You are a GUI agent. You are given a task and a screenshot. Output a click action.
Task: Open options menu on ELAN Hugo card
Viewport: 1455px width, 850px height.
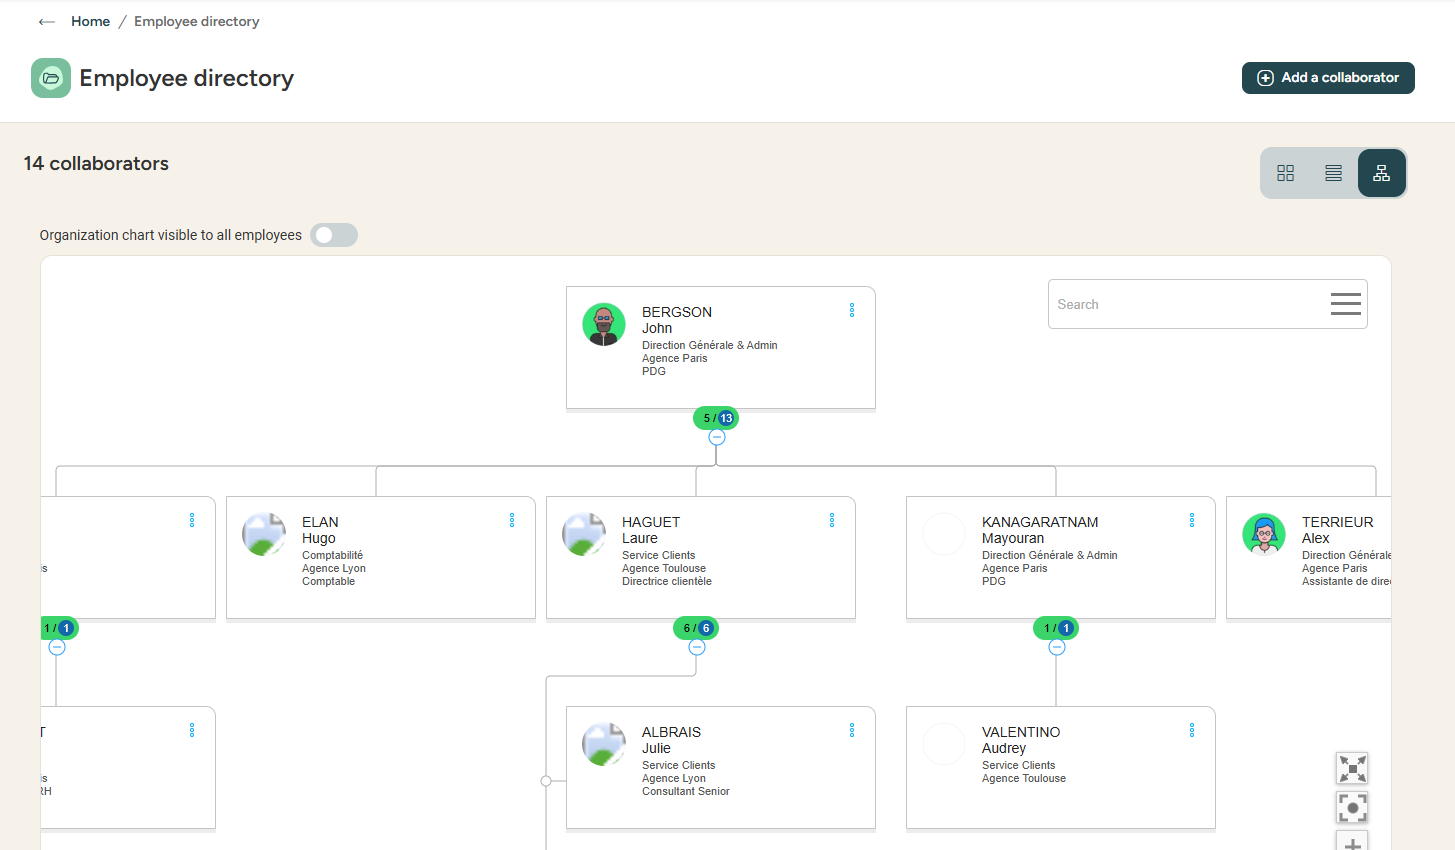[x=512, y=521]
